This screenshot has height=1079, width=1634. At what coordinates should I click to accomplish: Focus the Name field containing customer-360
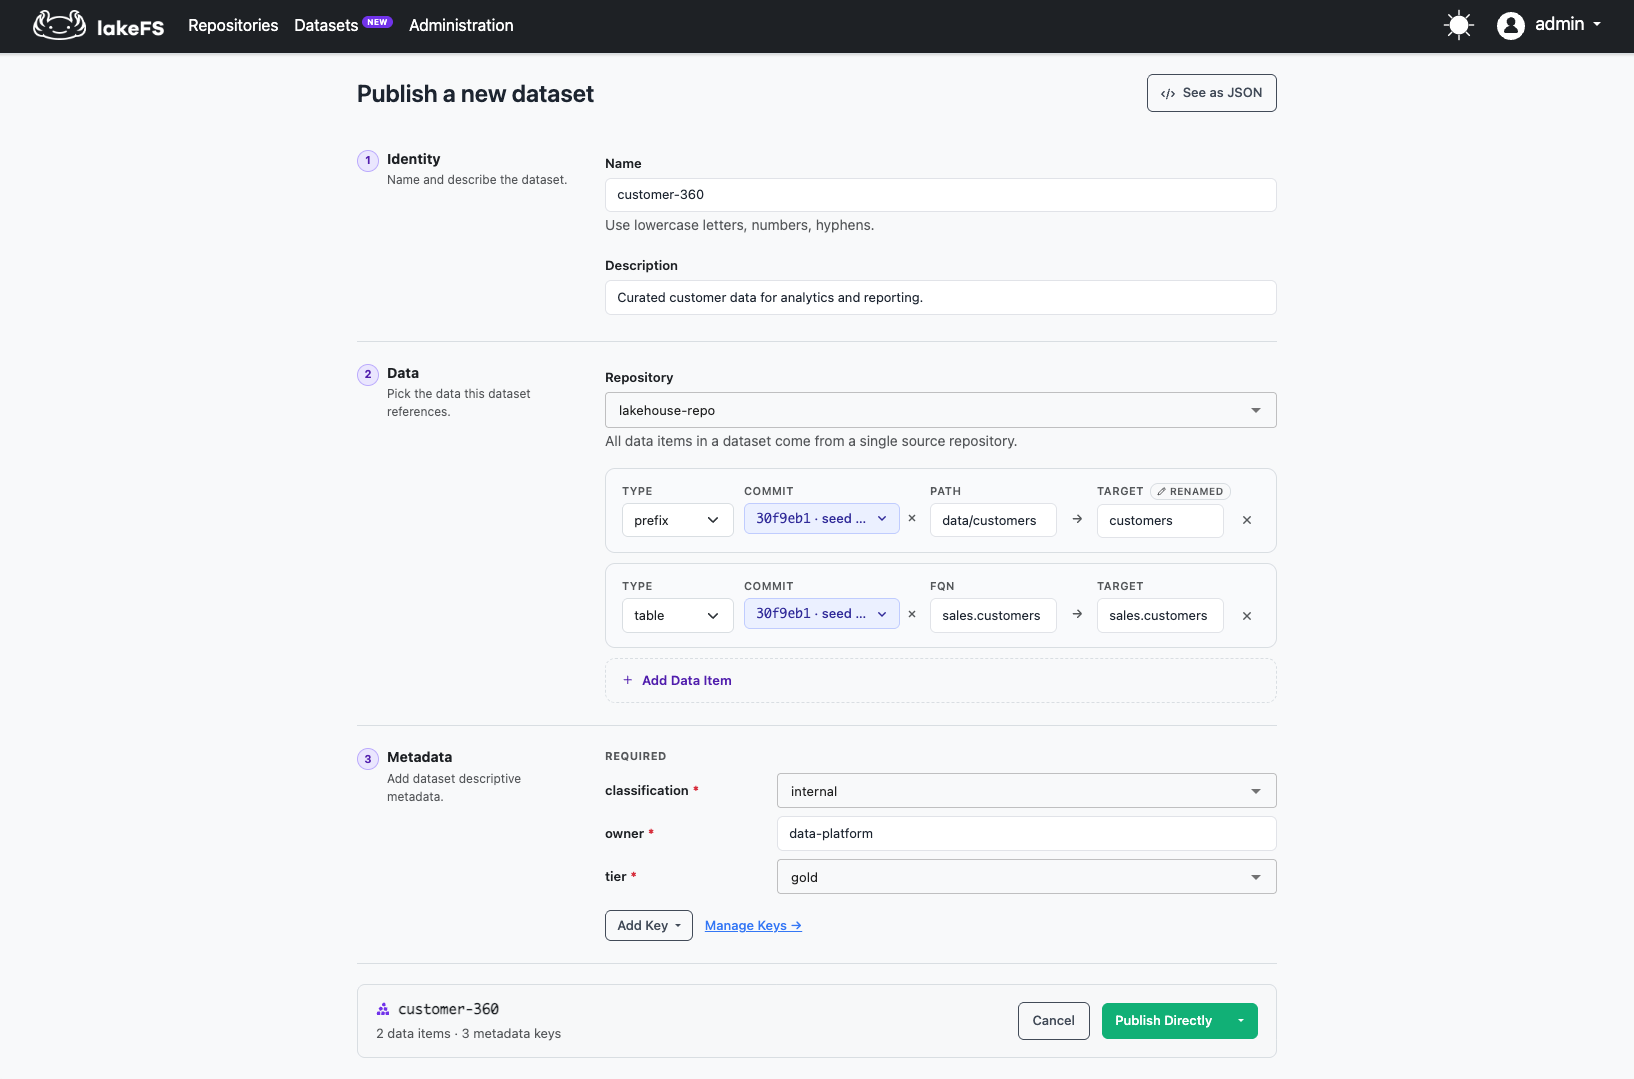point(941,195)
